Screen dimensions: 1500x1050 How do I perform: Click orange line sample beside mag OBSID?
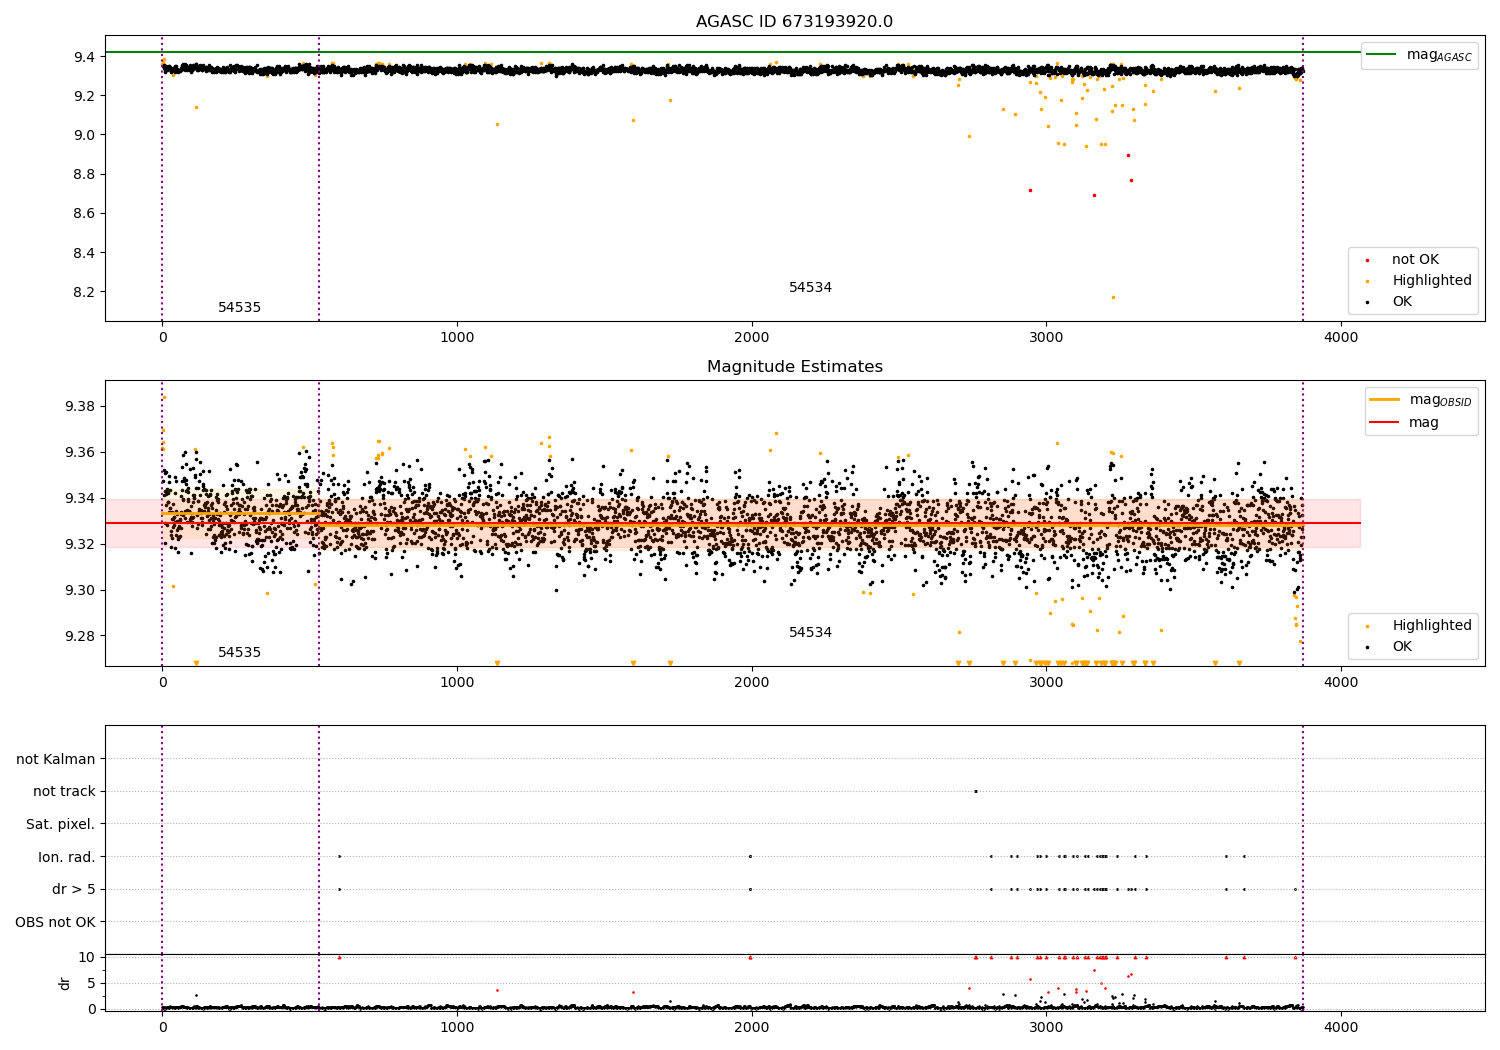coord(1385,400)
